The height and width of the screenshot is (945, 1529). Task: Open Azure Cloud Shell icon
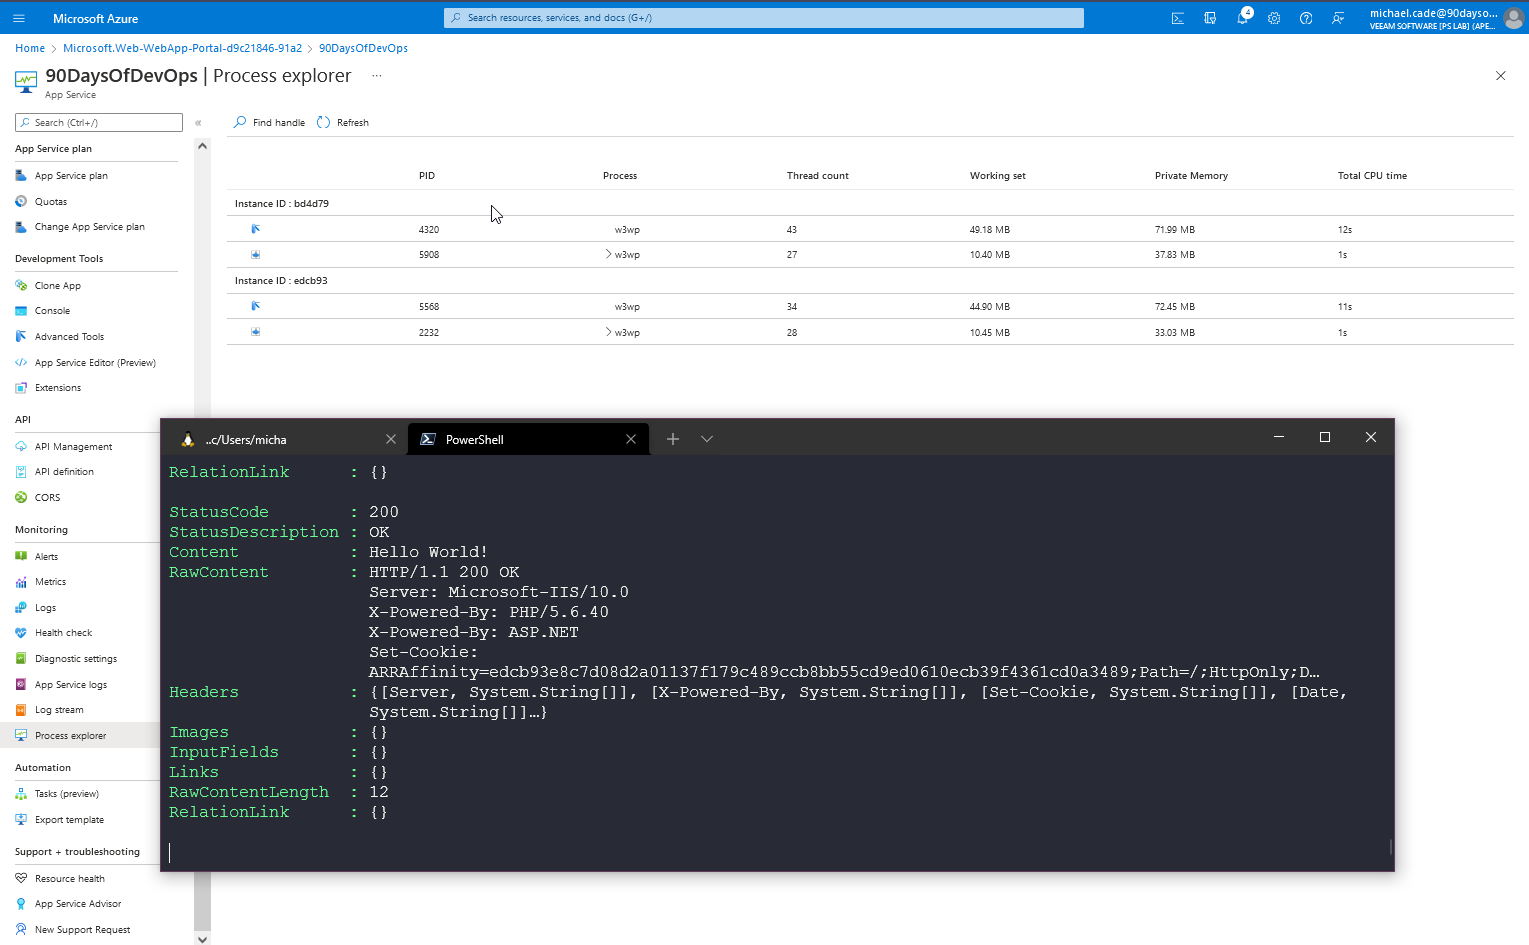pyautogui.click(x=1178, y=18)
